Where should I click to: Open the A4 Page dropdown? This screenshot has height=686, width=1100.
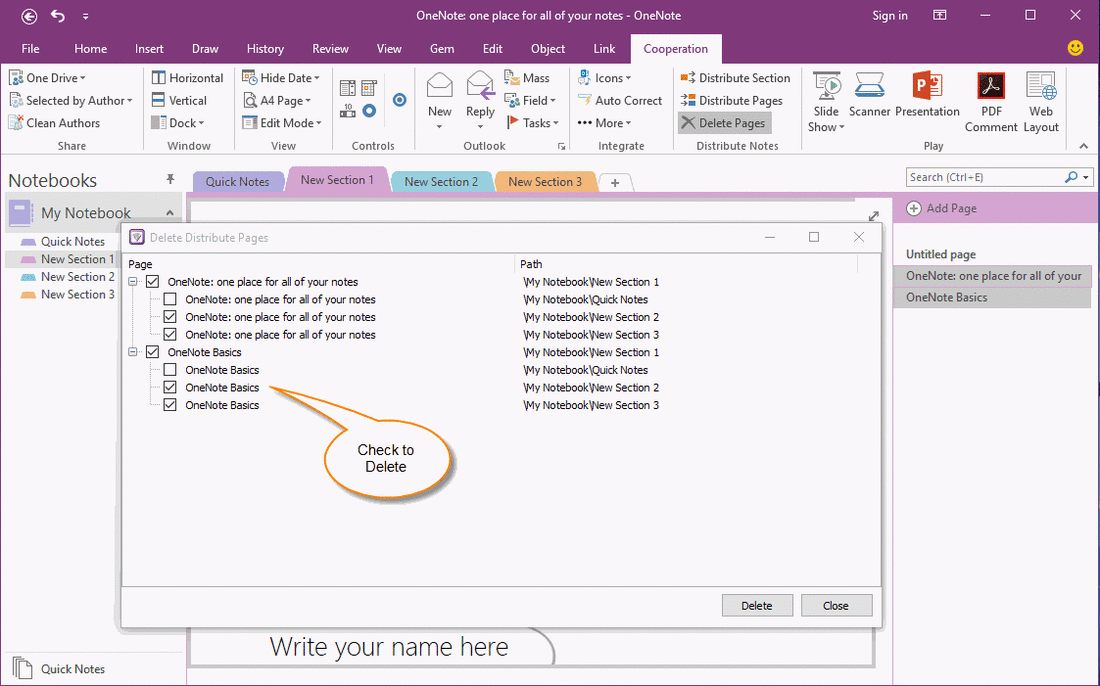point(276,100)
